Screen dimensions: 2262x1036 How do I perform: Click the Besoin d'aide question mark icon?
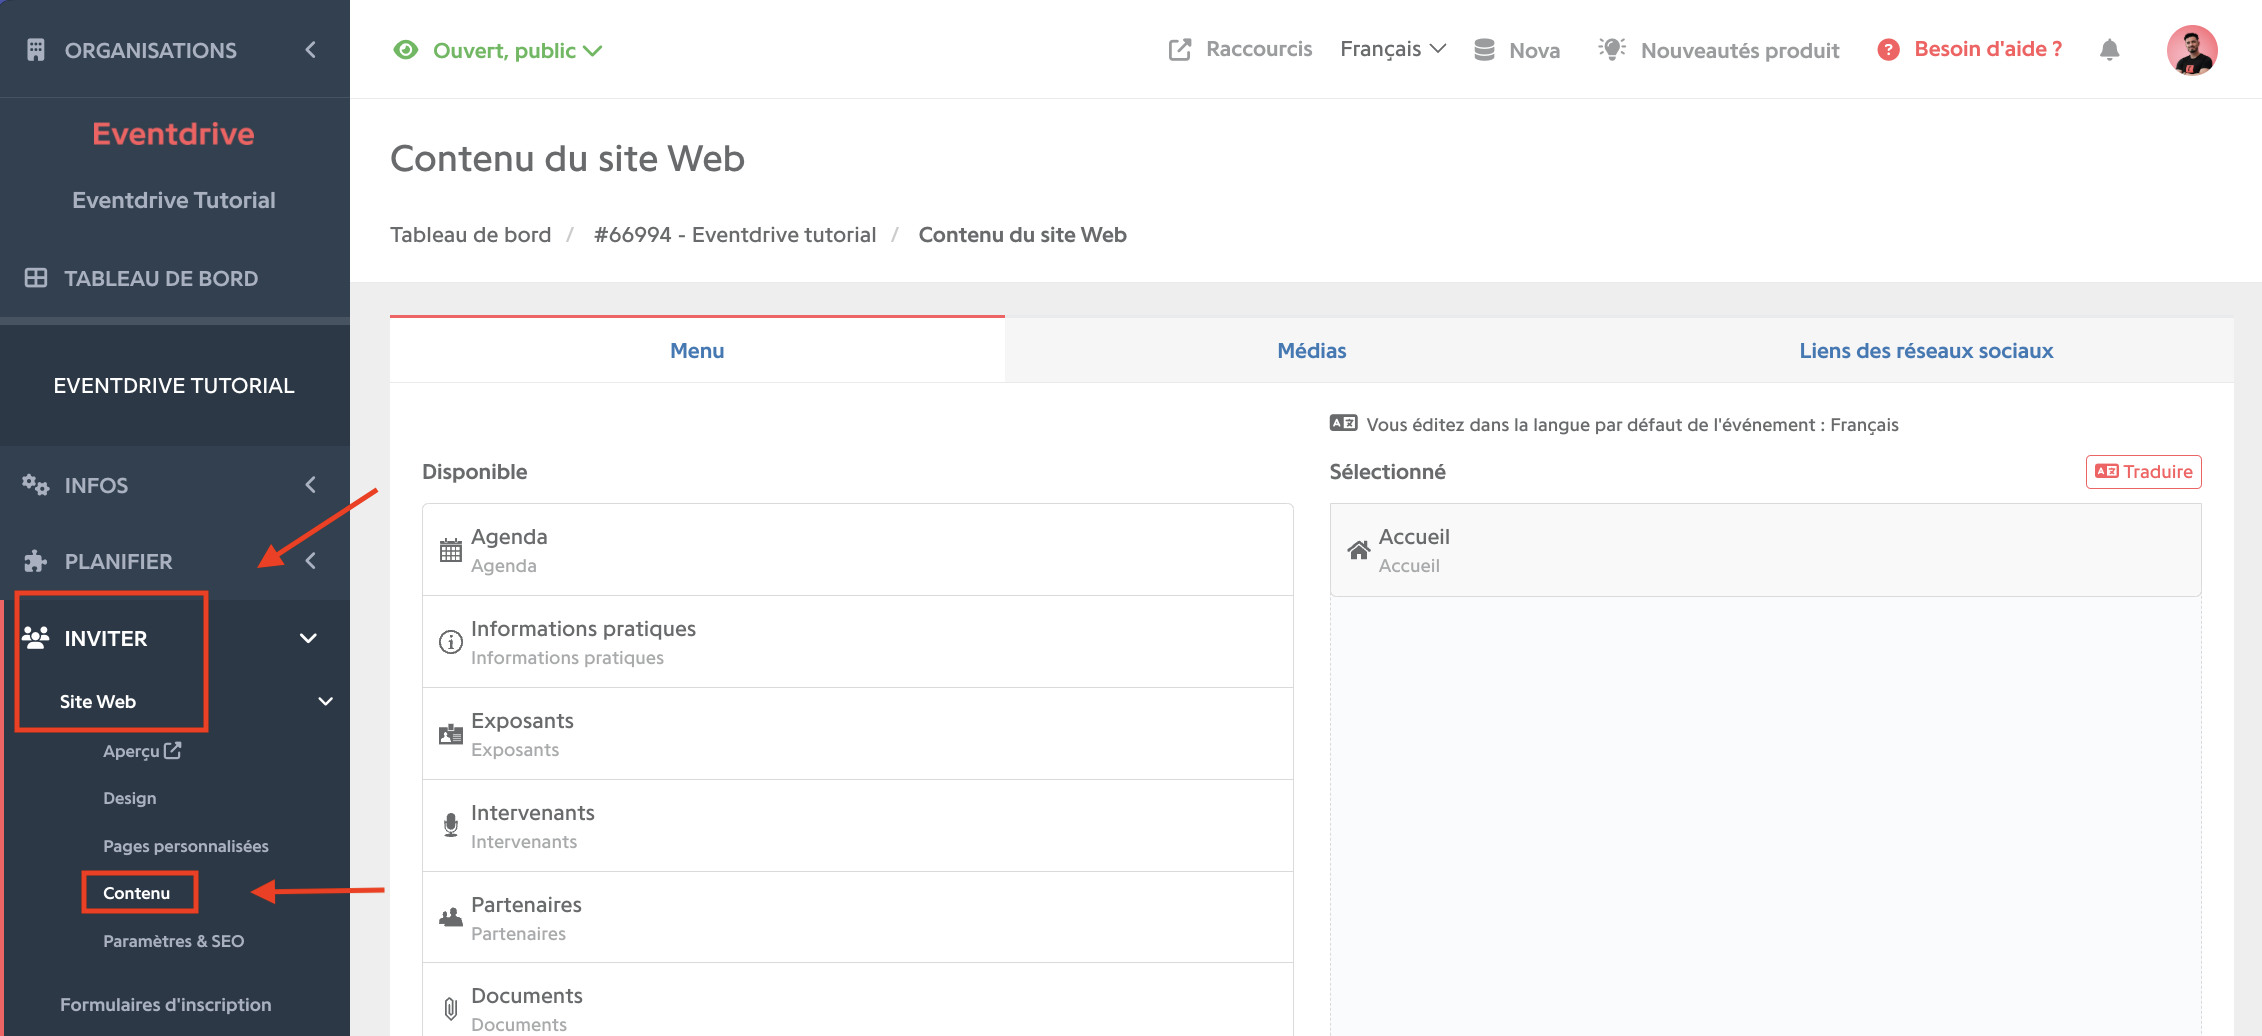pos(1888,50)
